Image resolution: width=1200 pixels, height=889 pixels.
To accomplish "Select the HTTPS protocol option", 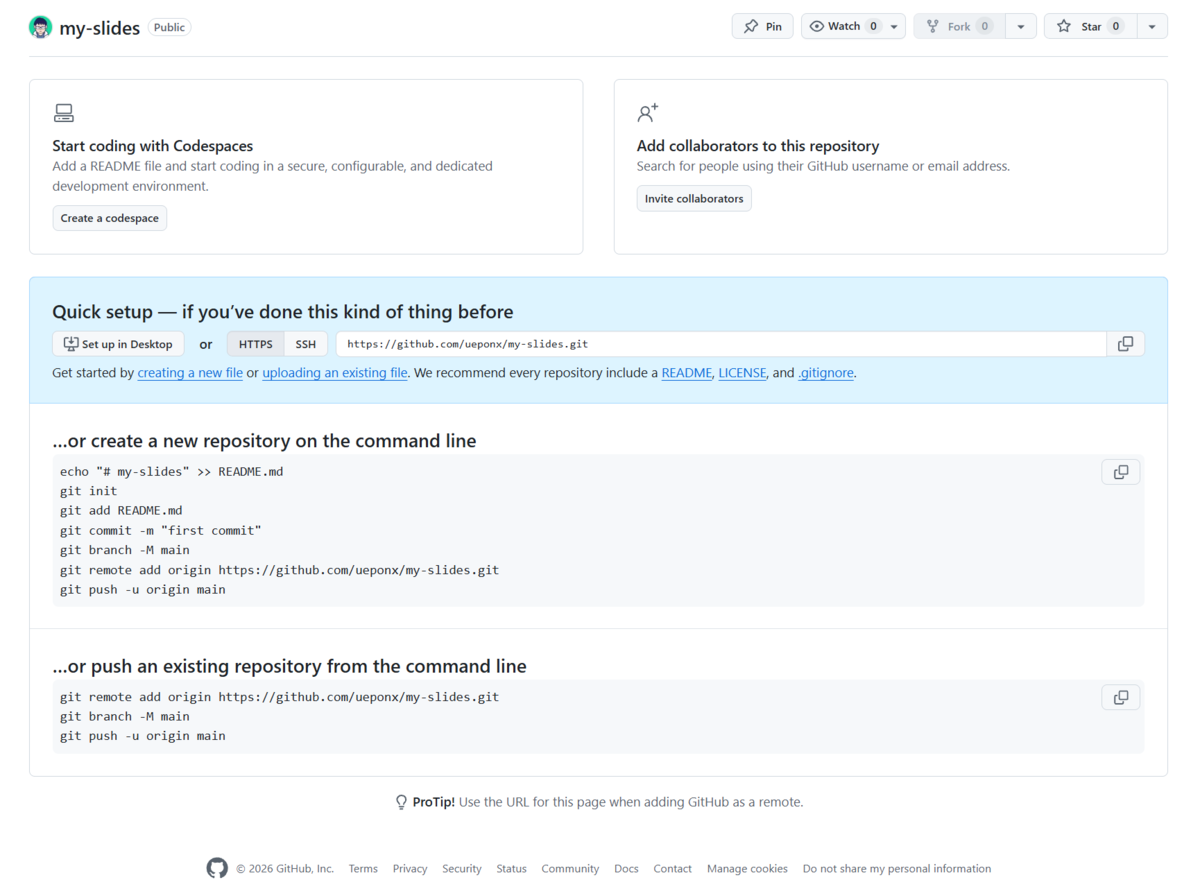I will point(256,344).
